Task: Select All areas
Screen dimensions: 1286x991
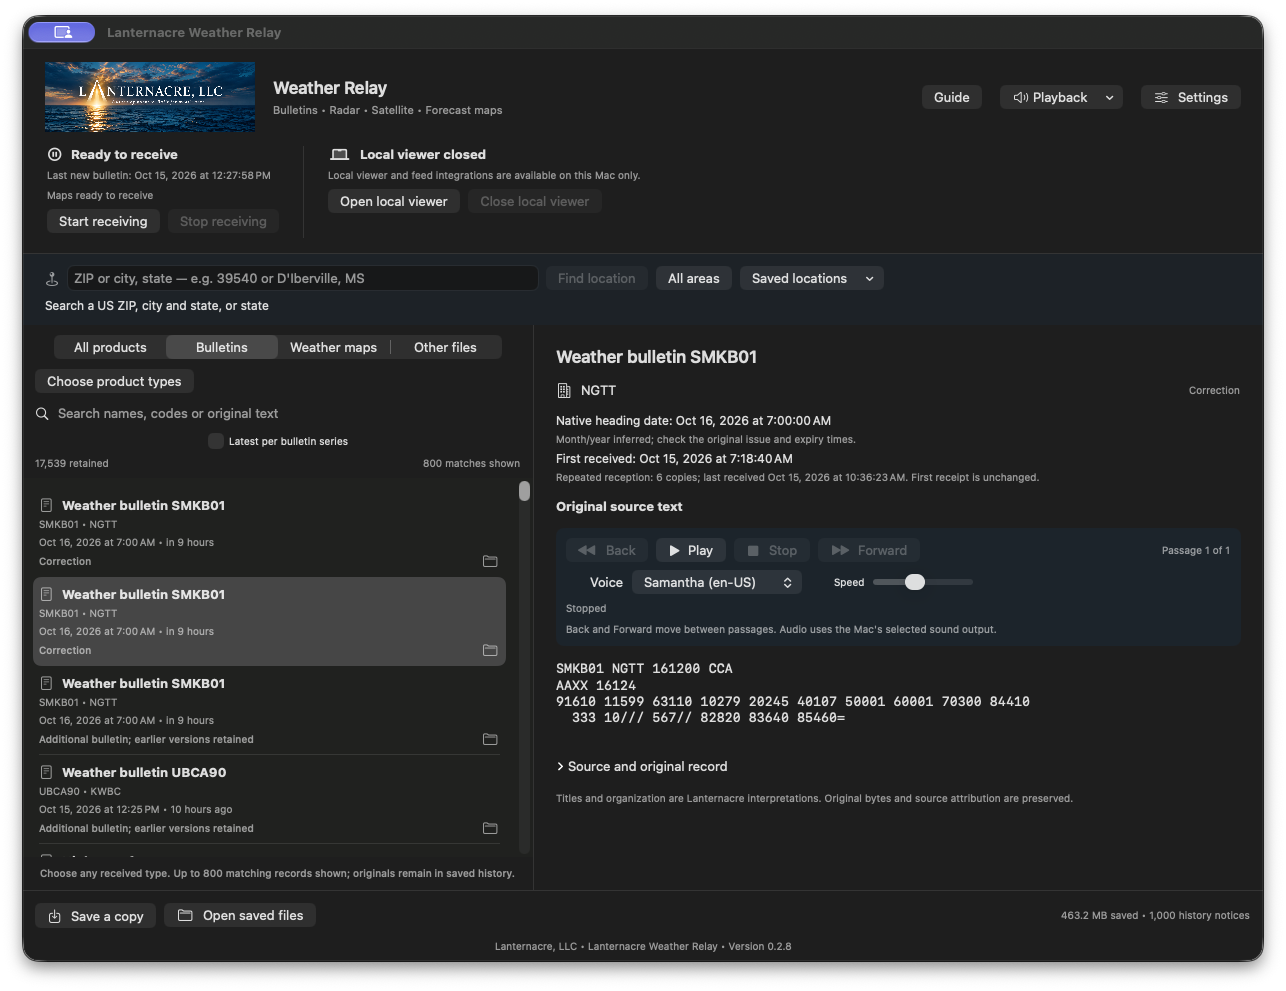Action: pos(694,279)
